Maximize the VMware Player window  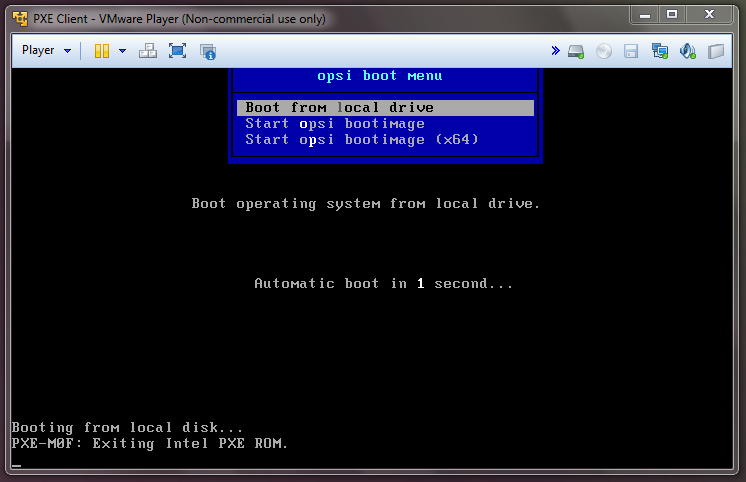pyautogui.click(x=672, y=15)
